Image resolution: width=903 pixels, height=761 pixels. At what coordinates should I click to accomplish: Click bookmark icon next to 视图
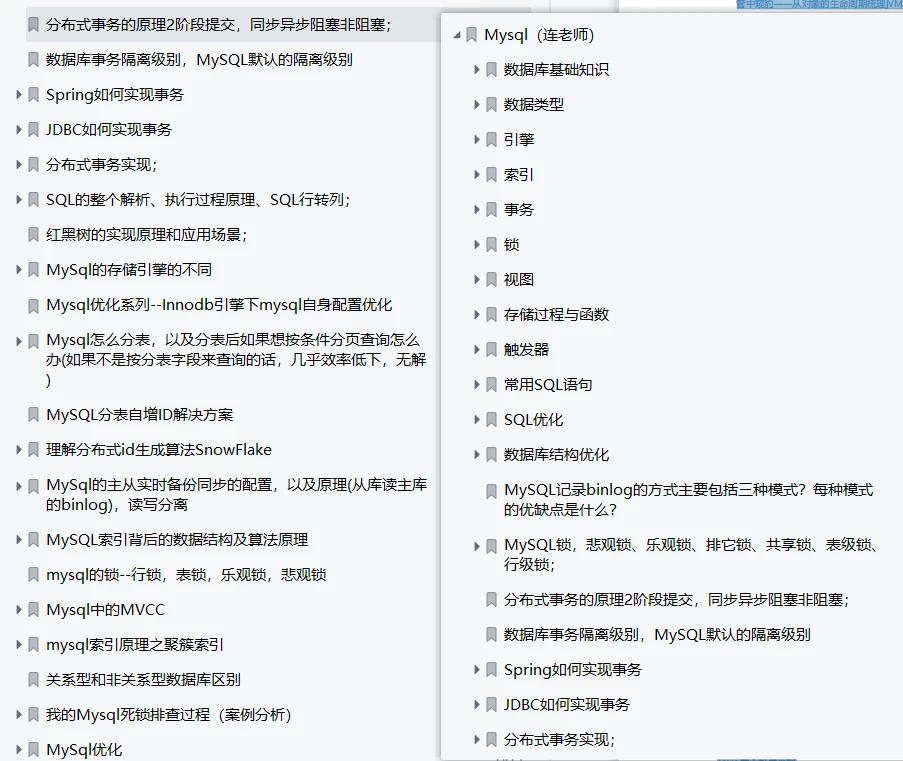491,280
